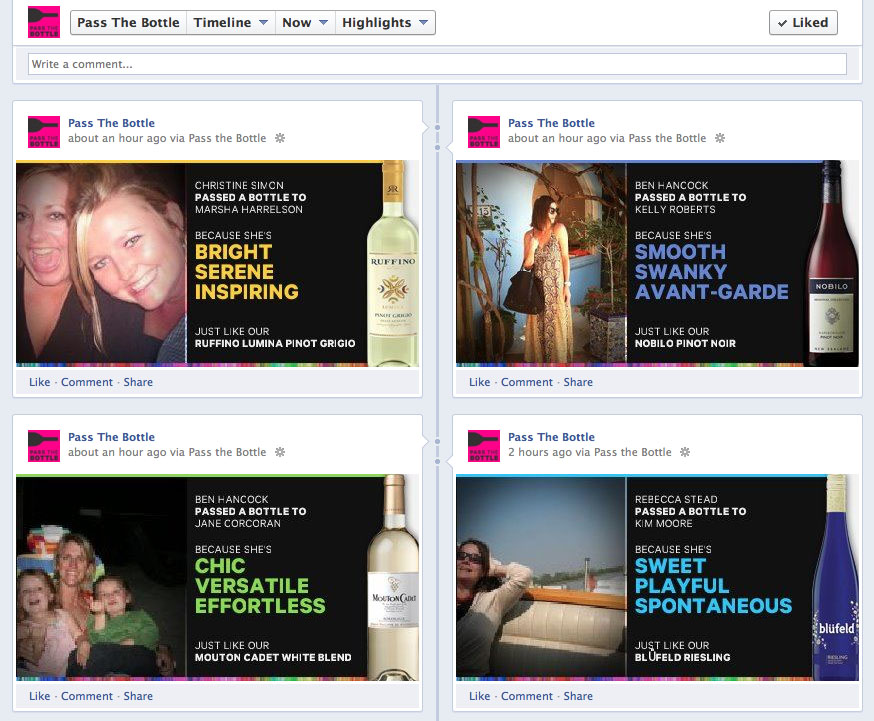Click 'about an hour ago' on Christine Simon post
Screen dimensions: 874x721
point(118,138)
